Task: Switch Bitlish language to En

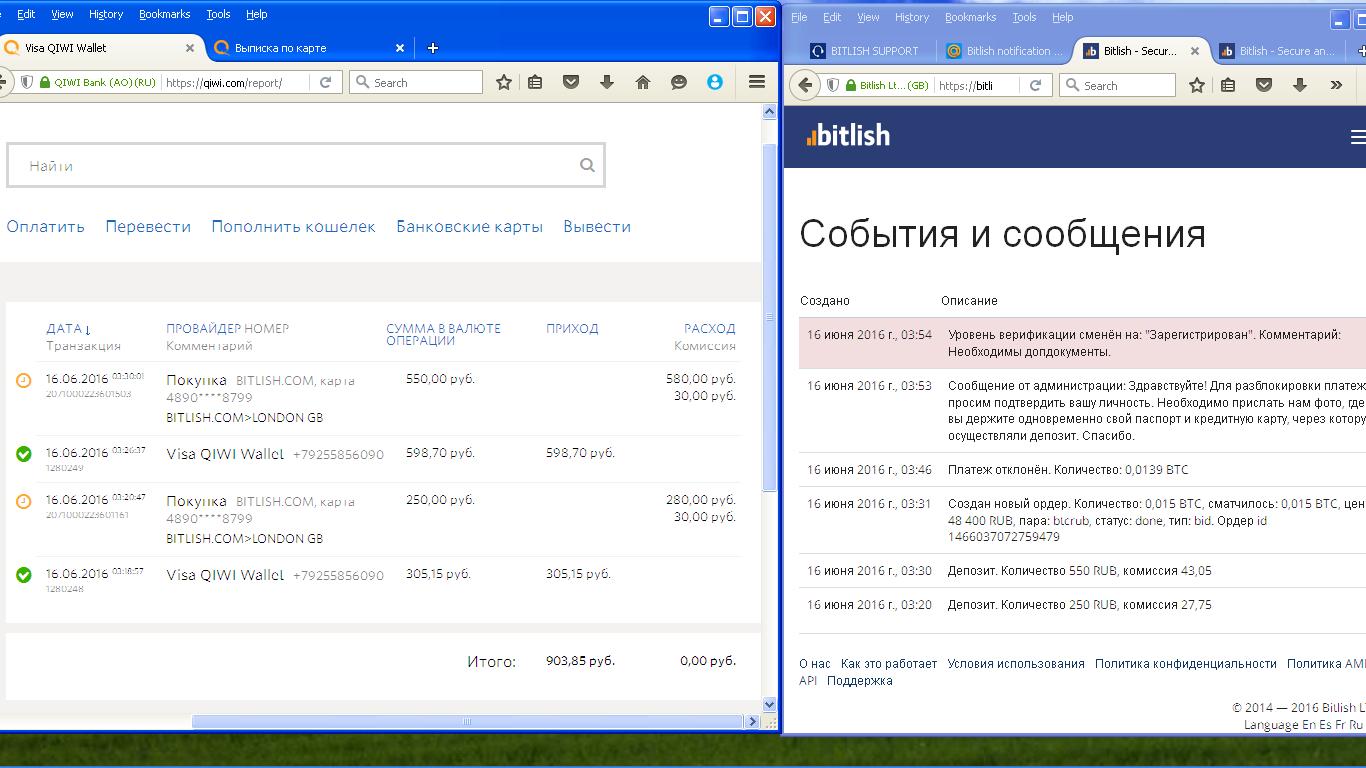Action: click(x=1309, y=725)
